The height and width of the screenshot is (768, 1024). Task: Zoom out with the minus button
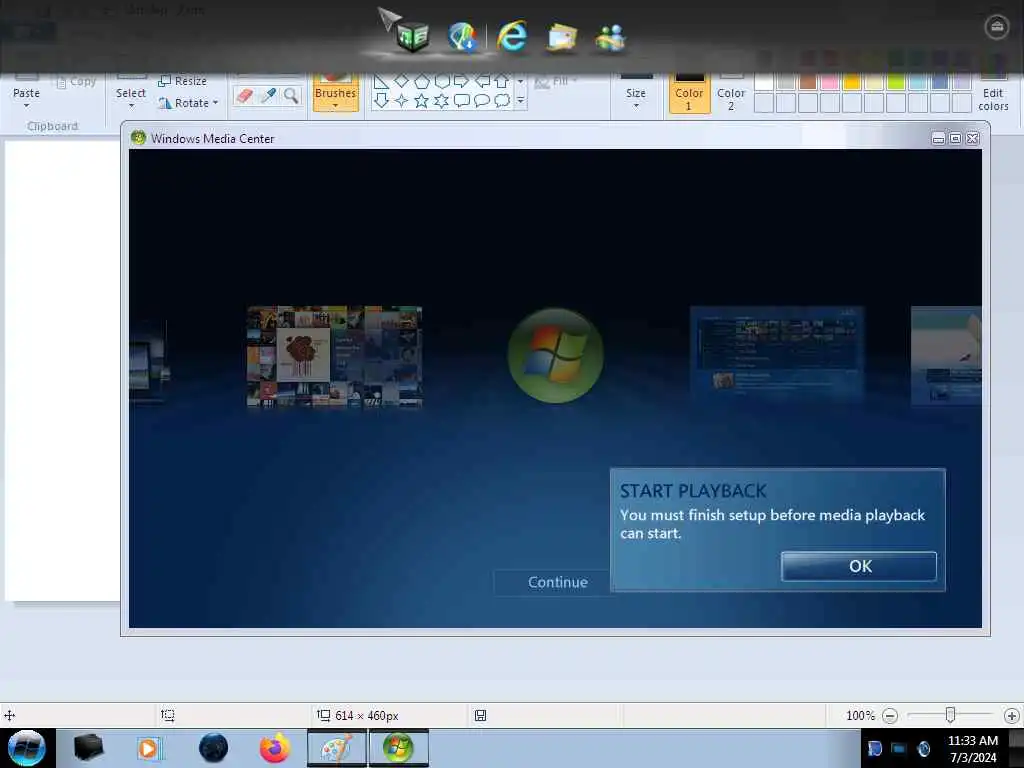coord(889,716)
